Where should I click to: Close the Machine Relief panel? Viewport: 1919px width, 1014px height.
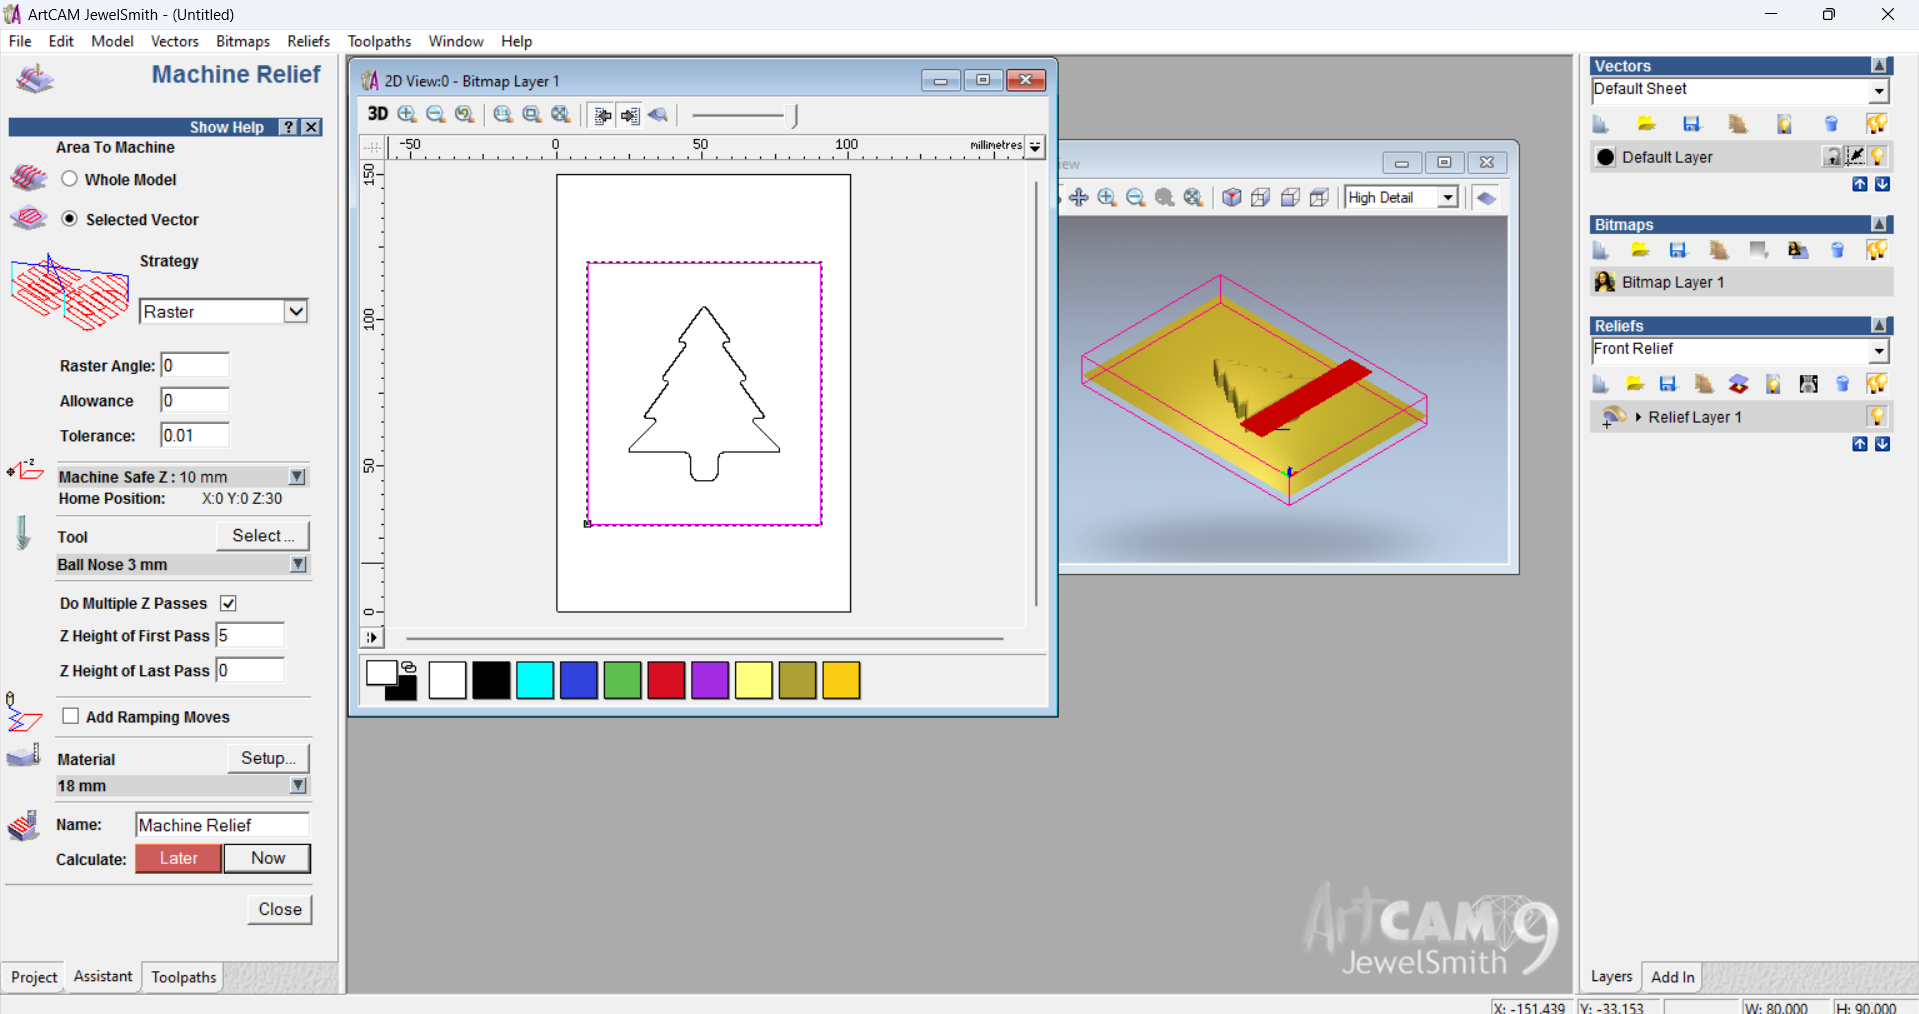[280, 909]
